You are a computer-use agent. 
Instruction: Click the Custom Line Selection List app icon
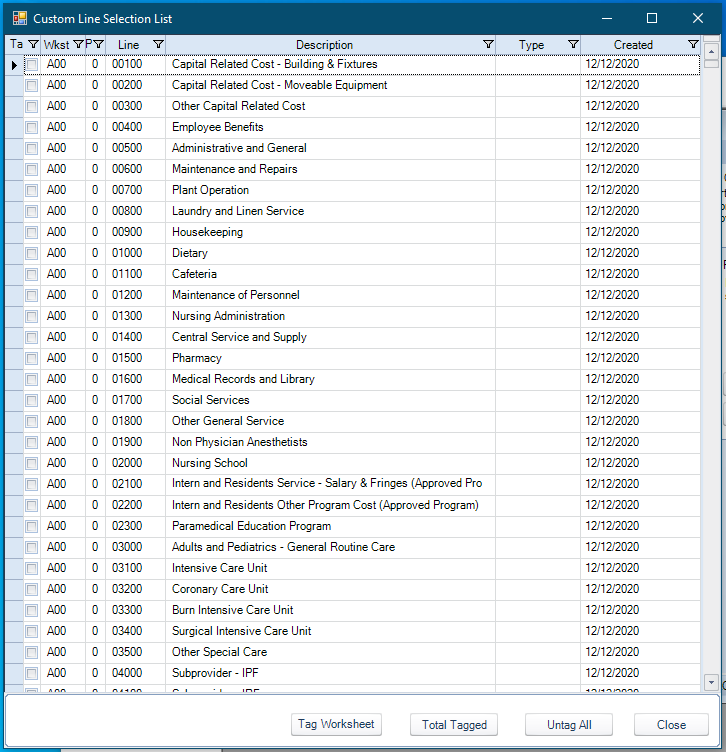tap(20, 18)
